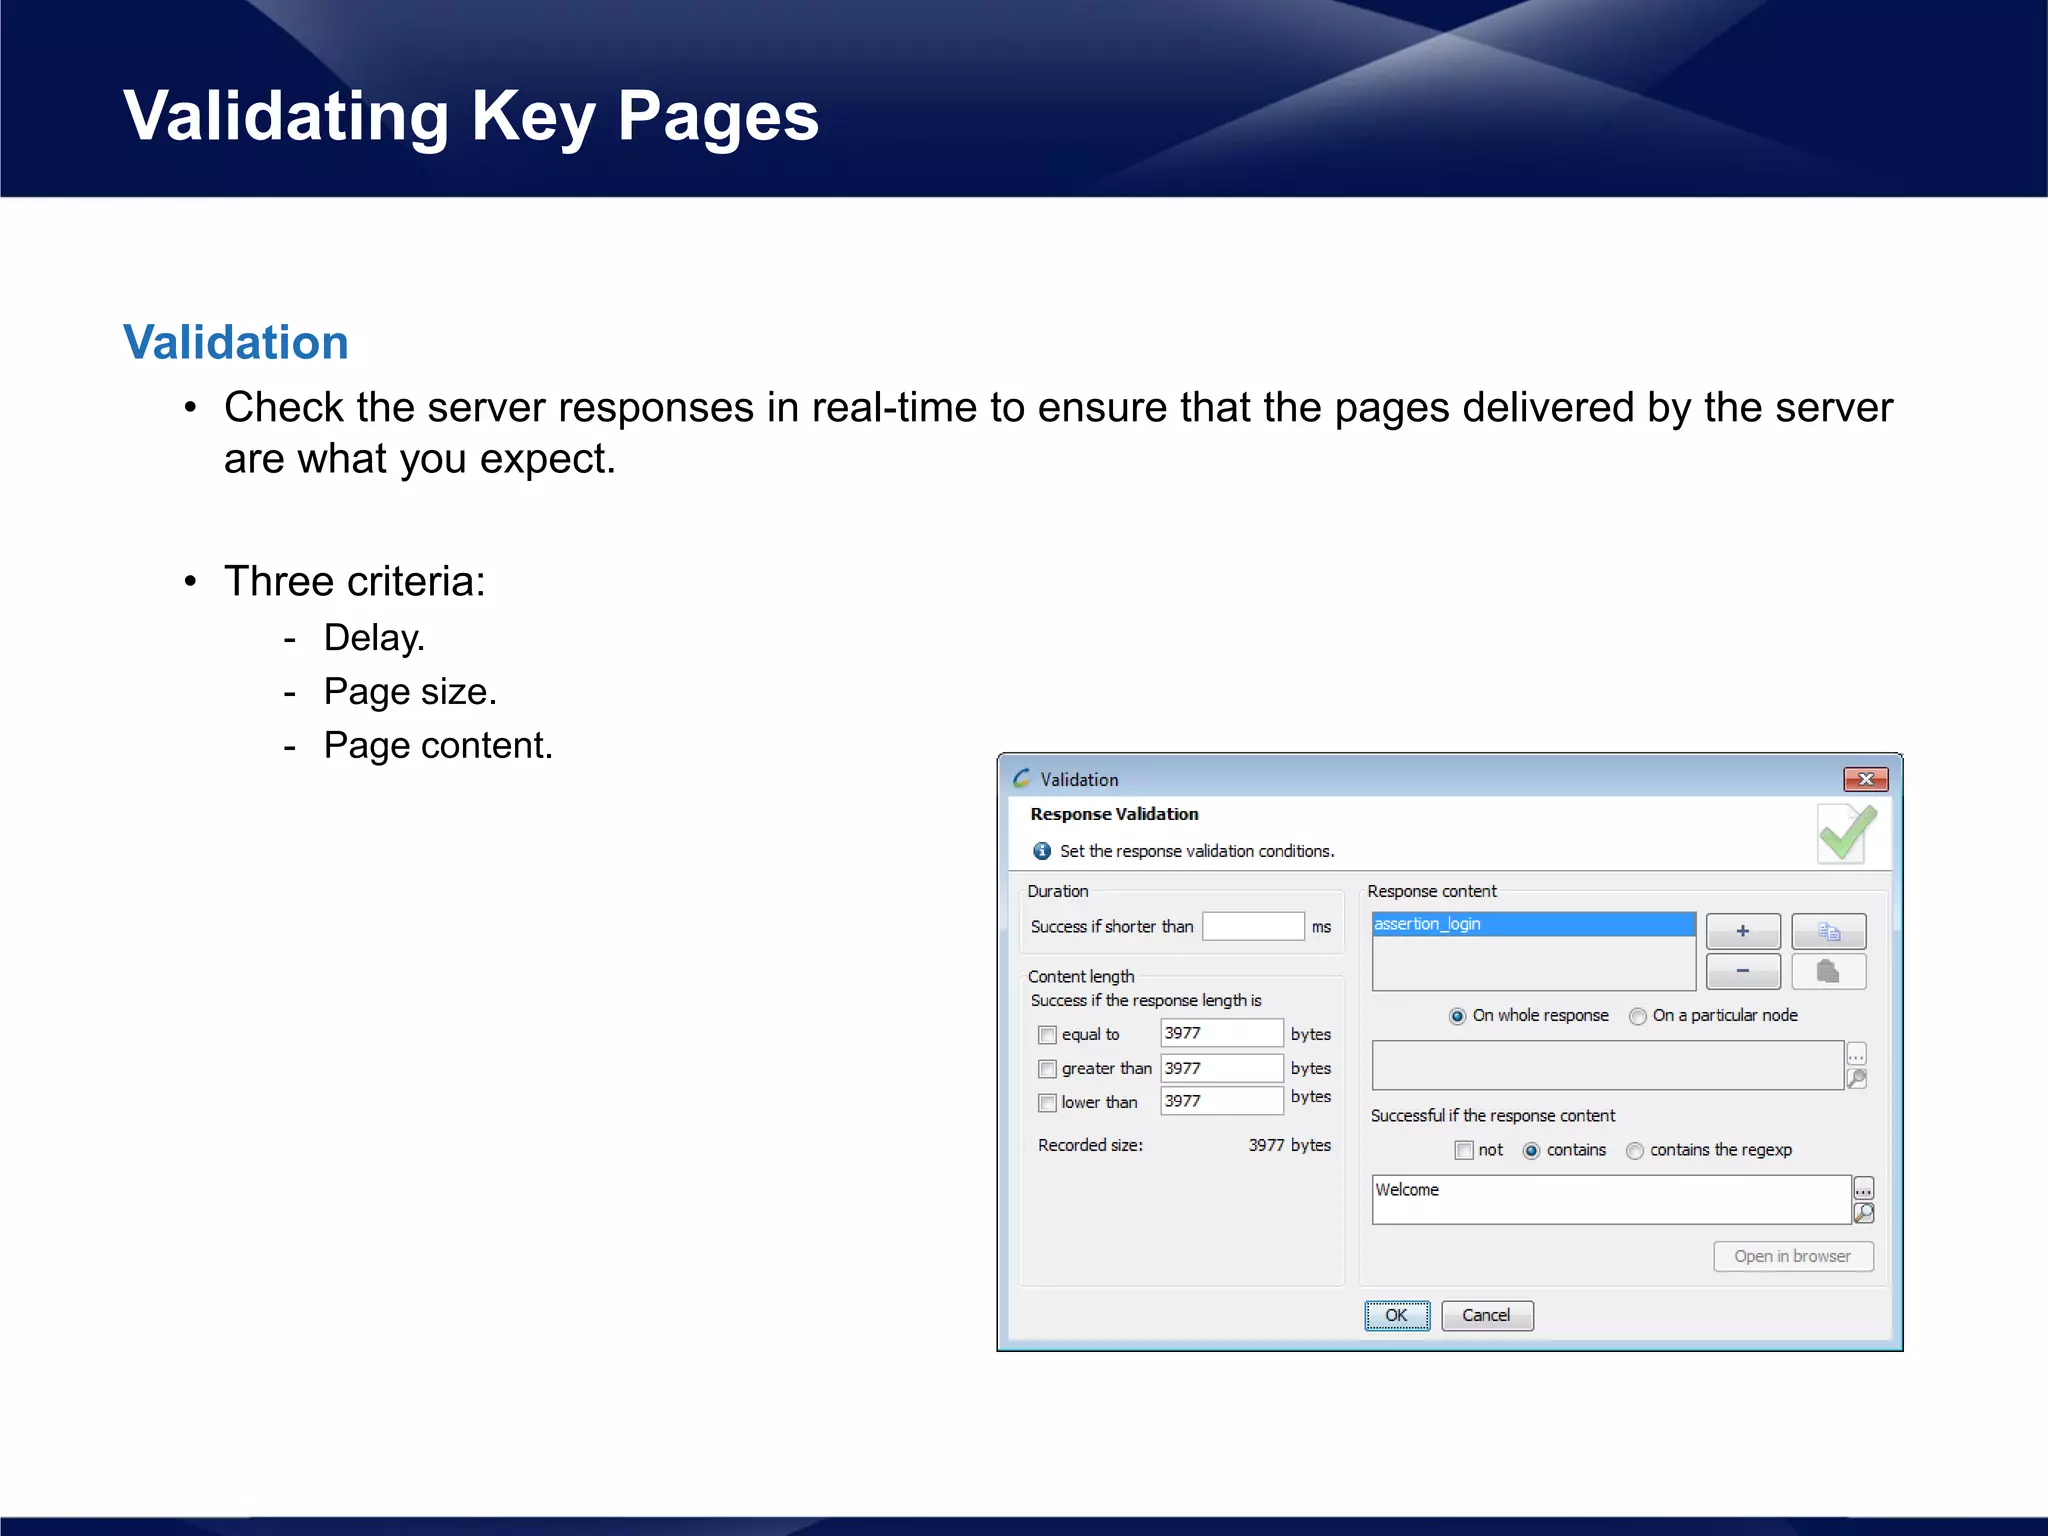Enable the 'lower than' checkbox
Screen dimensions: 2048x1536
[1047, 1103]
